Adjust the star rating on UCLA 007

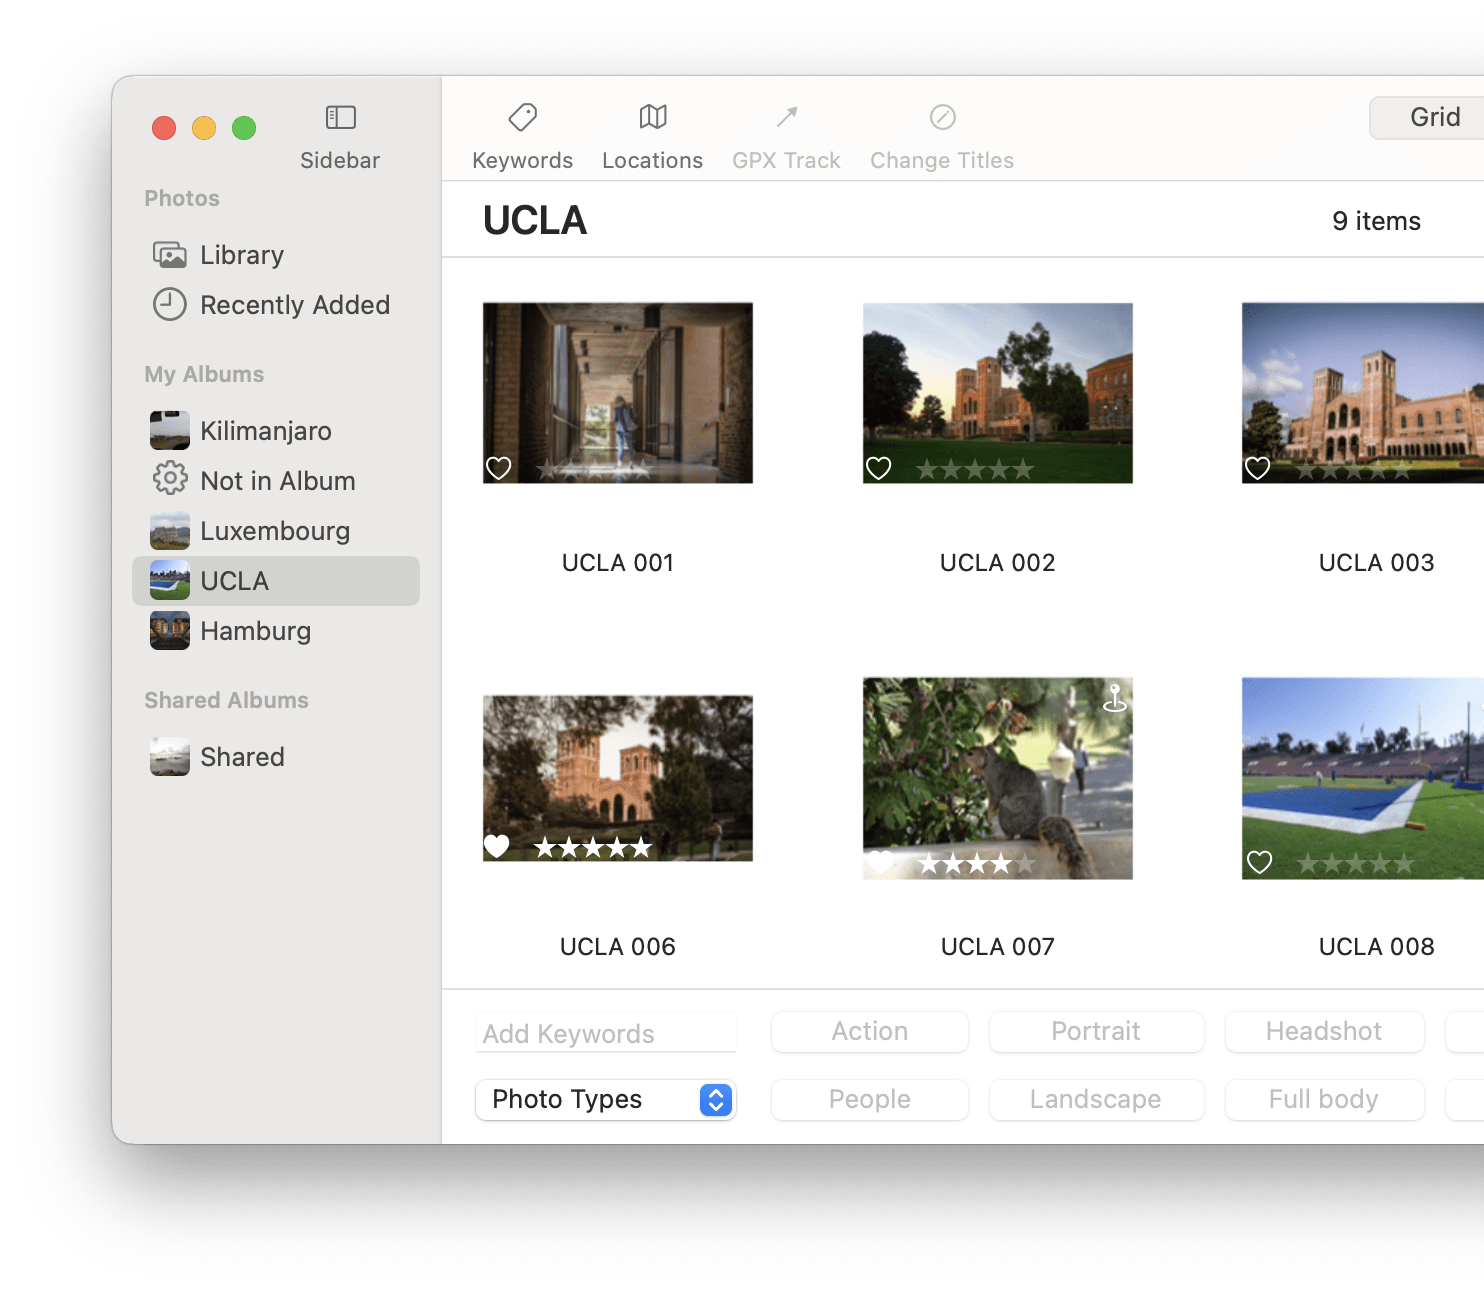tap(975, 863)
